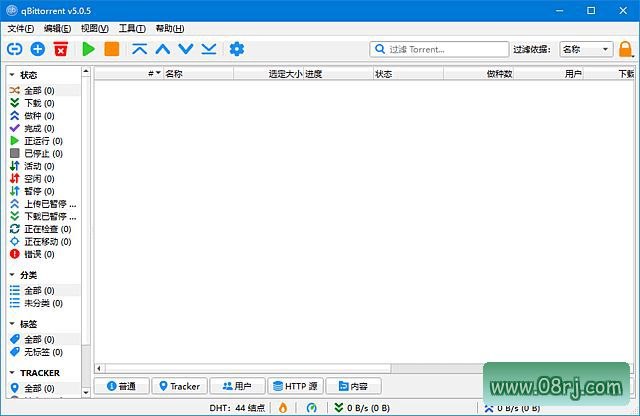Collapse the 分类 section
This screenshot has width=640, height=416.
[x=12, y=275]
